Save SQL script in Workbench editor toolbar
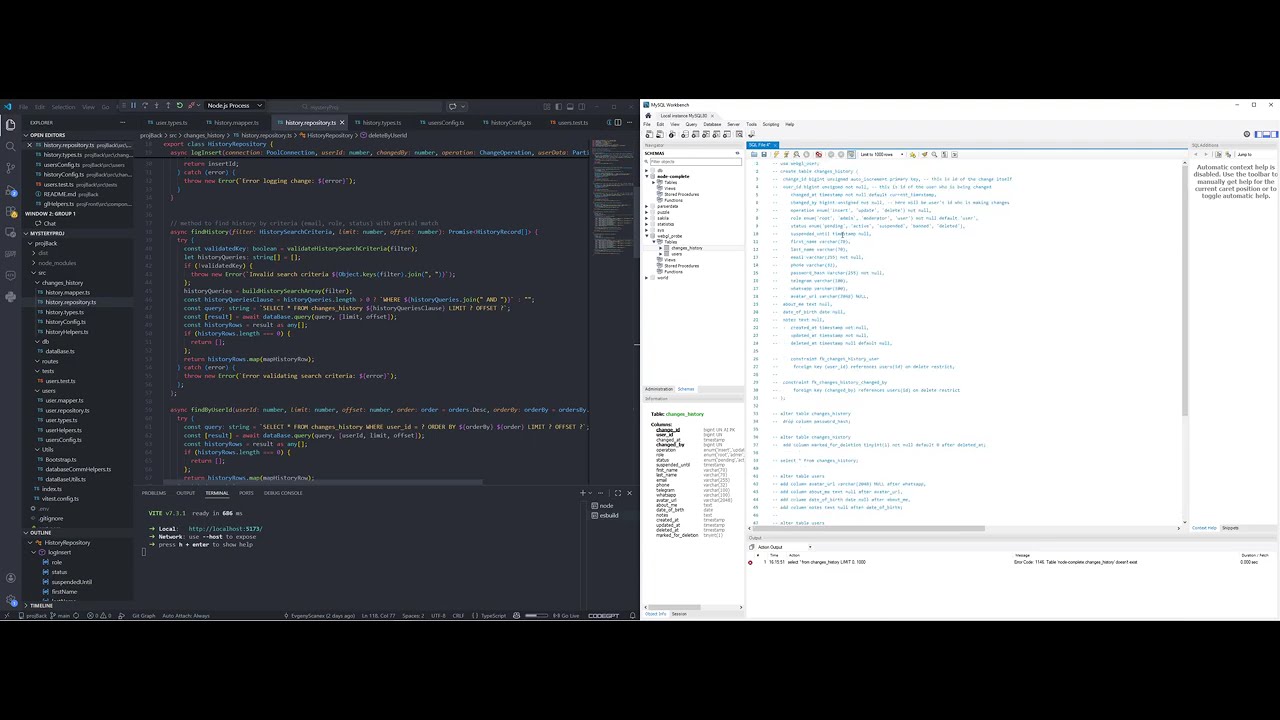Screen dimensions: 1280x720 click(764, 154)
